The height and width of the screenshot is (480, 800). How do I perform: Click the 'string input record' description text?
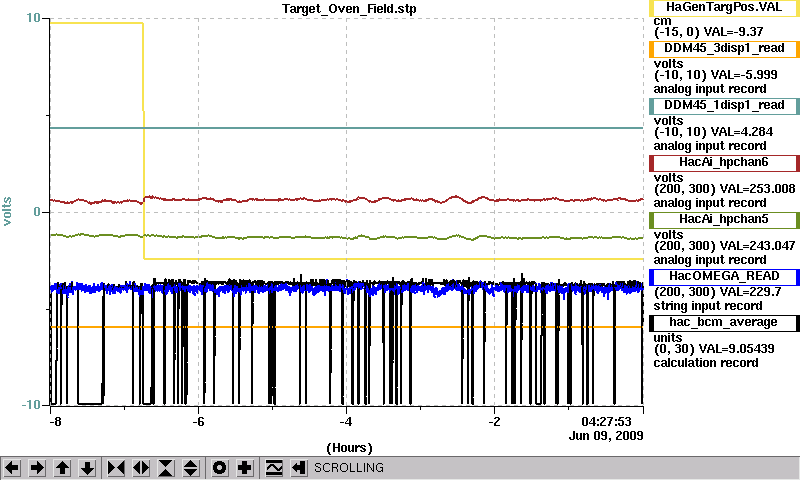point(708,306)
